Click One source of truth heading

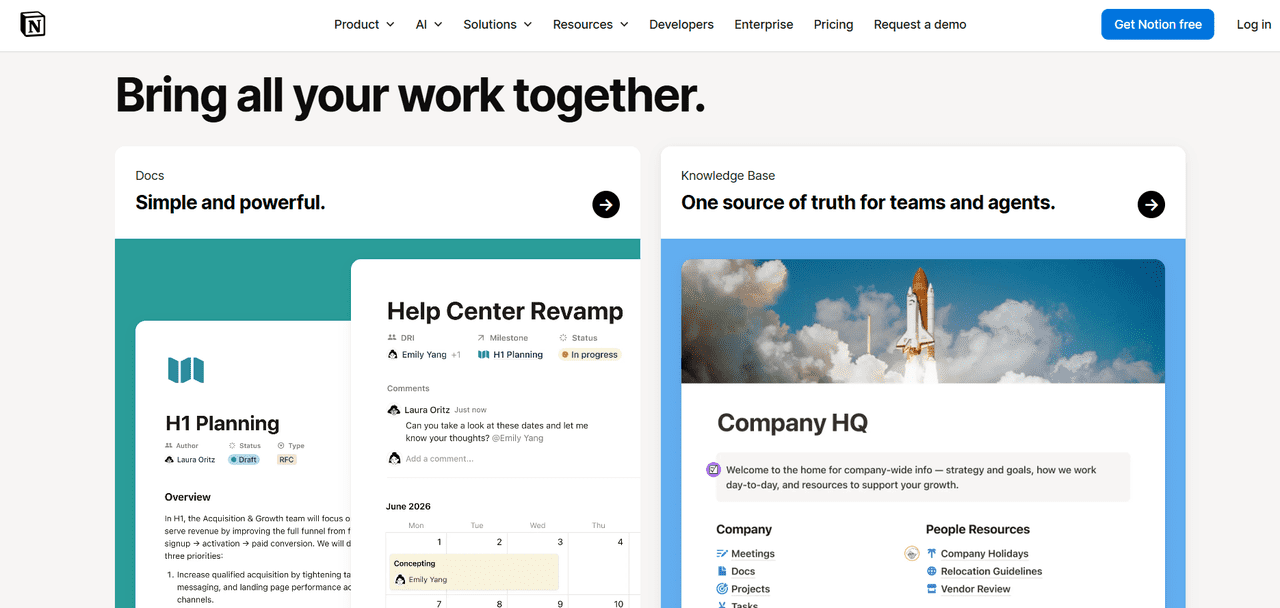tap(868, 203)
